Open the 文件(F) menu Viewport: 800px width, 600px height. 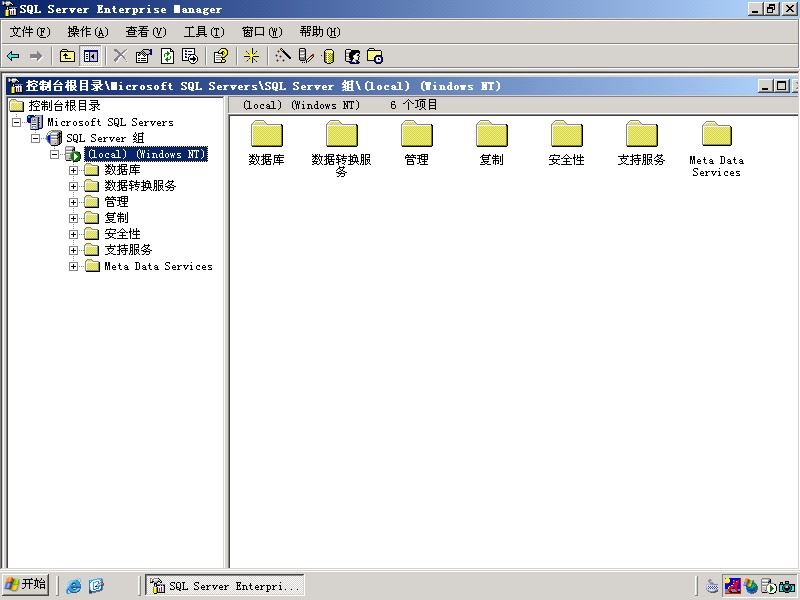pos(30,32)
